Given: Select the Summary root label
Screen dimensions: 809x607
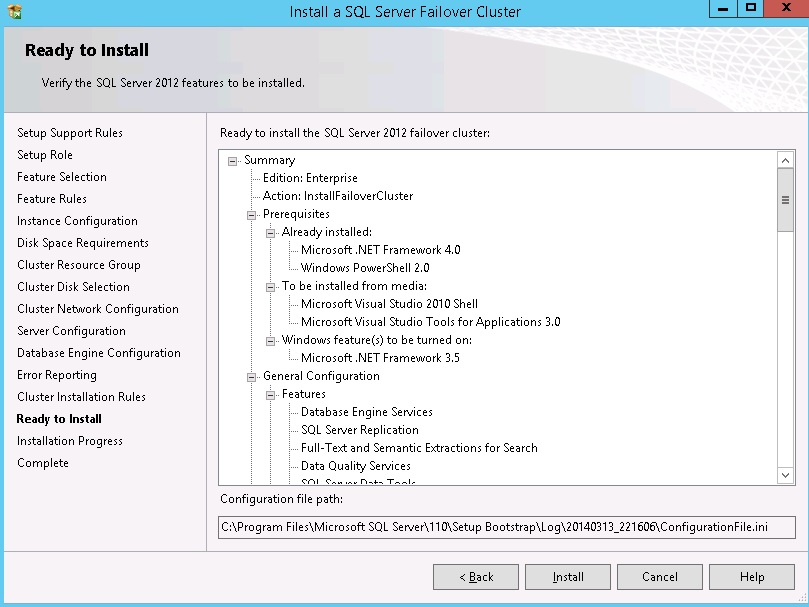Looking at the screenshot, I should pyautogui.click(x=269, y=160).
